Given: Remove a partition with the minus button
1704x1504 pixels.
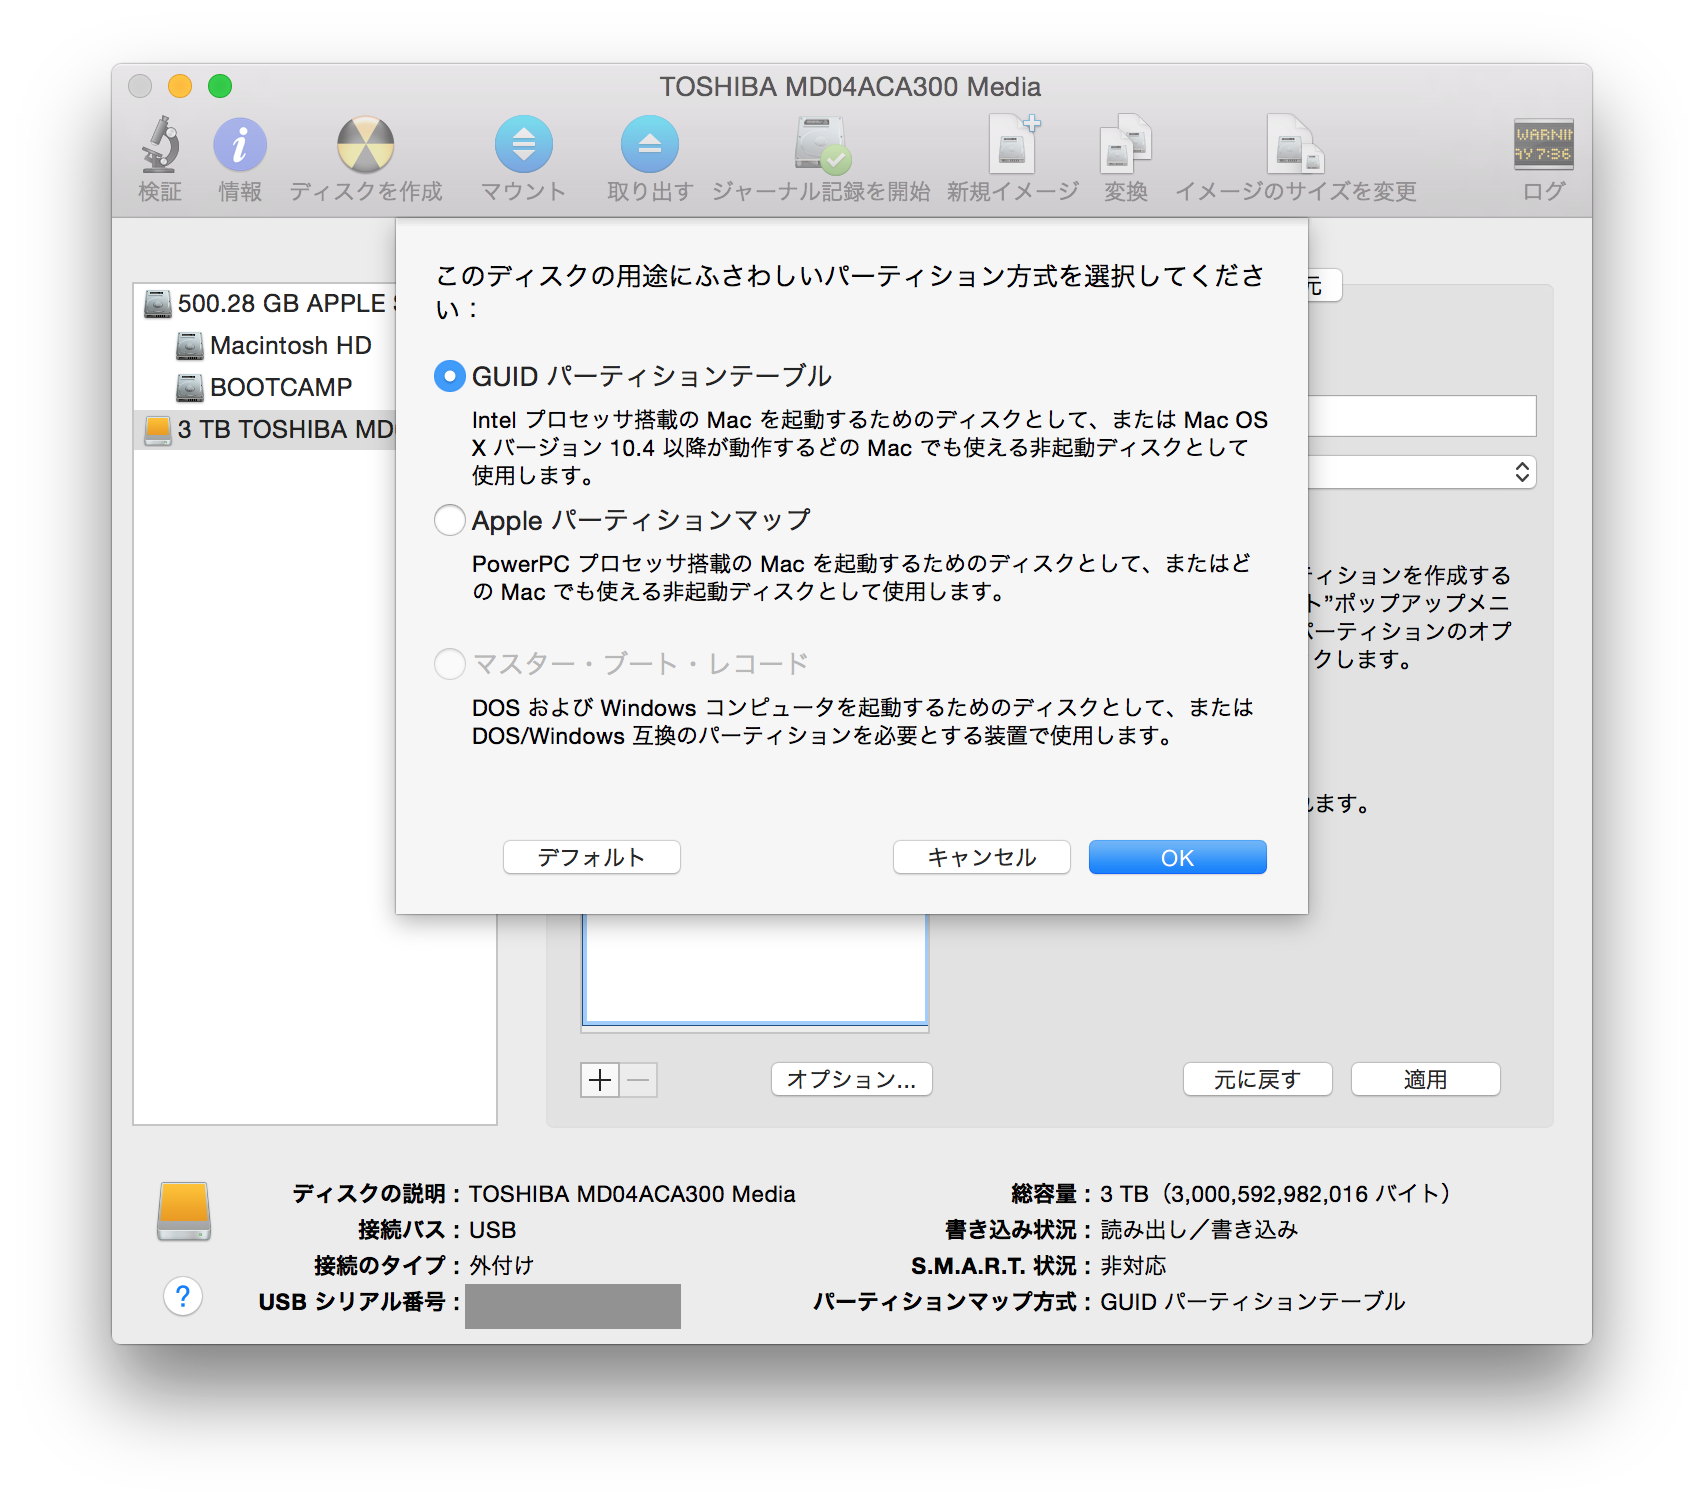Looking at the screenshot, I should coord(639,1080).
